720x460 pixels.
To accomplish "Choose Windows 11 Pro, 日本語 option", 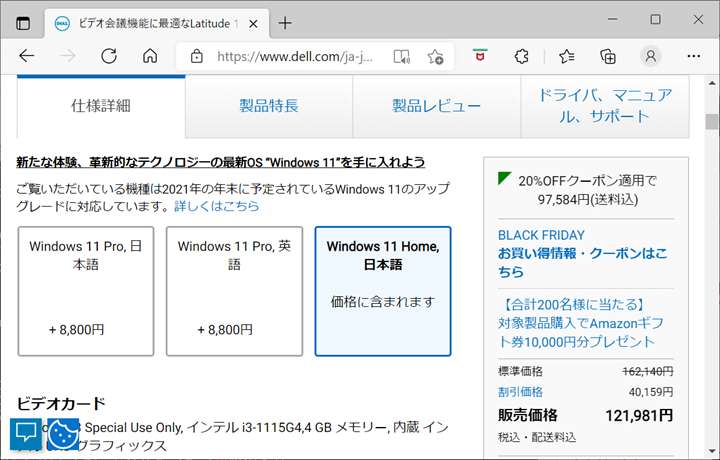I will click(86, 291).
